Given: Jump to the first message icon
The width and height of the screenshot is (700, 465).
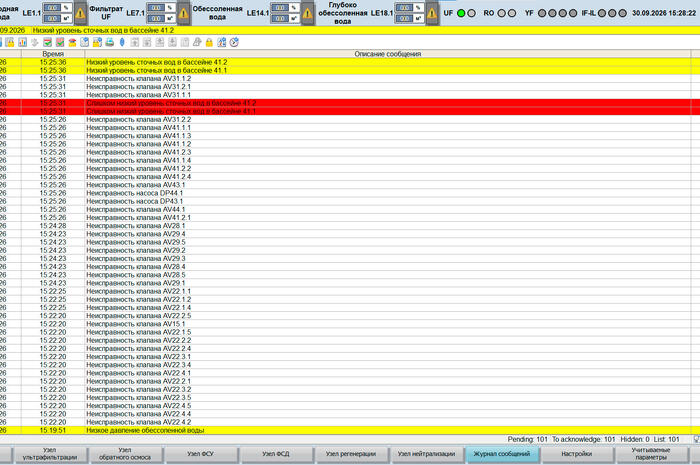Looking at the screenshot, I should click(134, 42).
